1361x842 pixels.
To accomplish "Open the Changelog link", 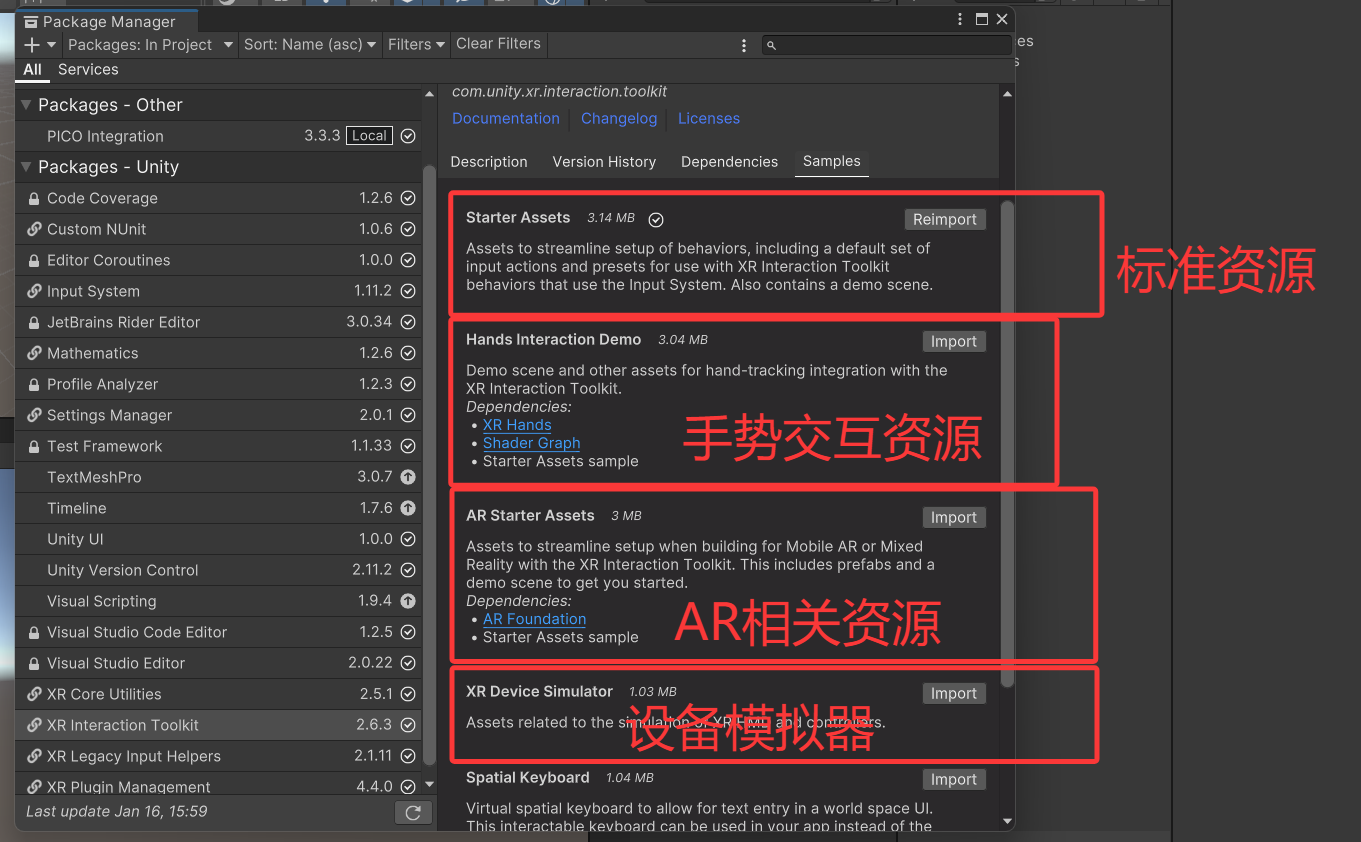I will point(619,118).
